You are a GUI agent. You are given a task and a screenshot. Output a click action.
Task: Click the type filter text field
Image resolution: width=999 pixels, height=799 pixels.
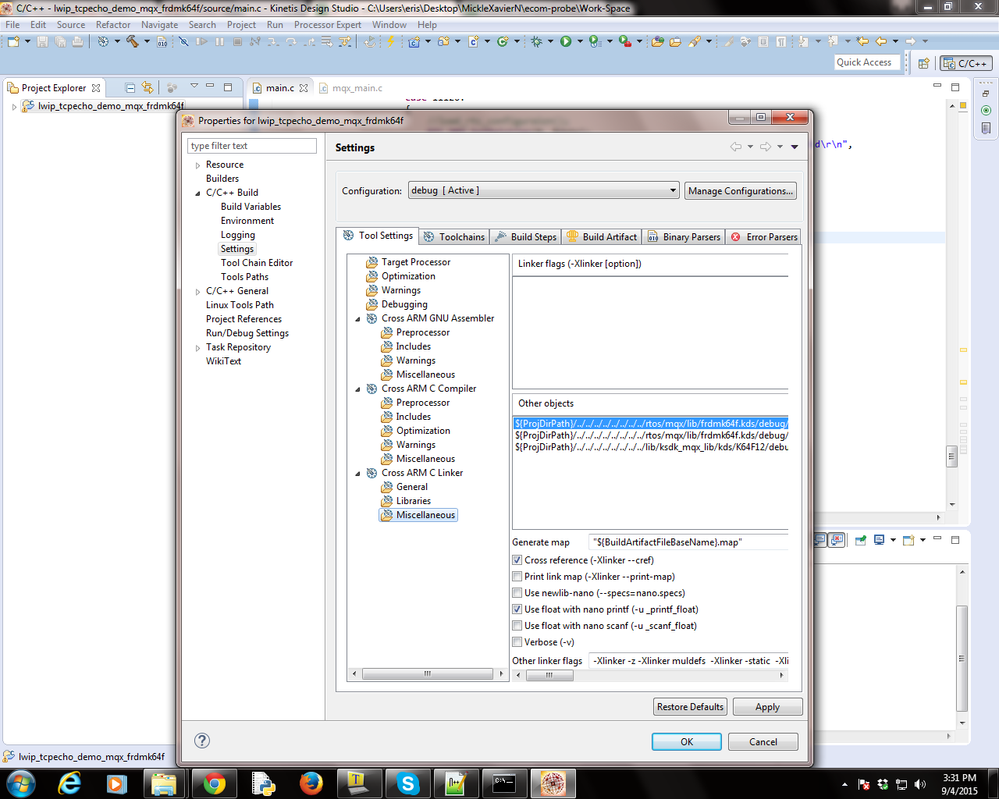252,146
